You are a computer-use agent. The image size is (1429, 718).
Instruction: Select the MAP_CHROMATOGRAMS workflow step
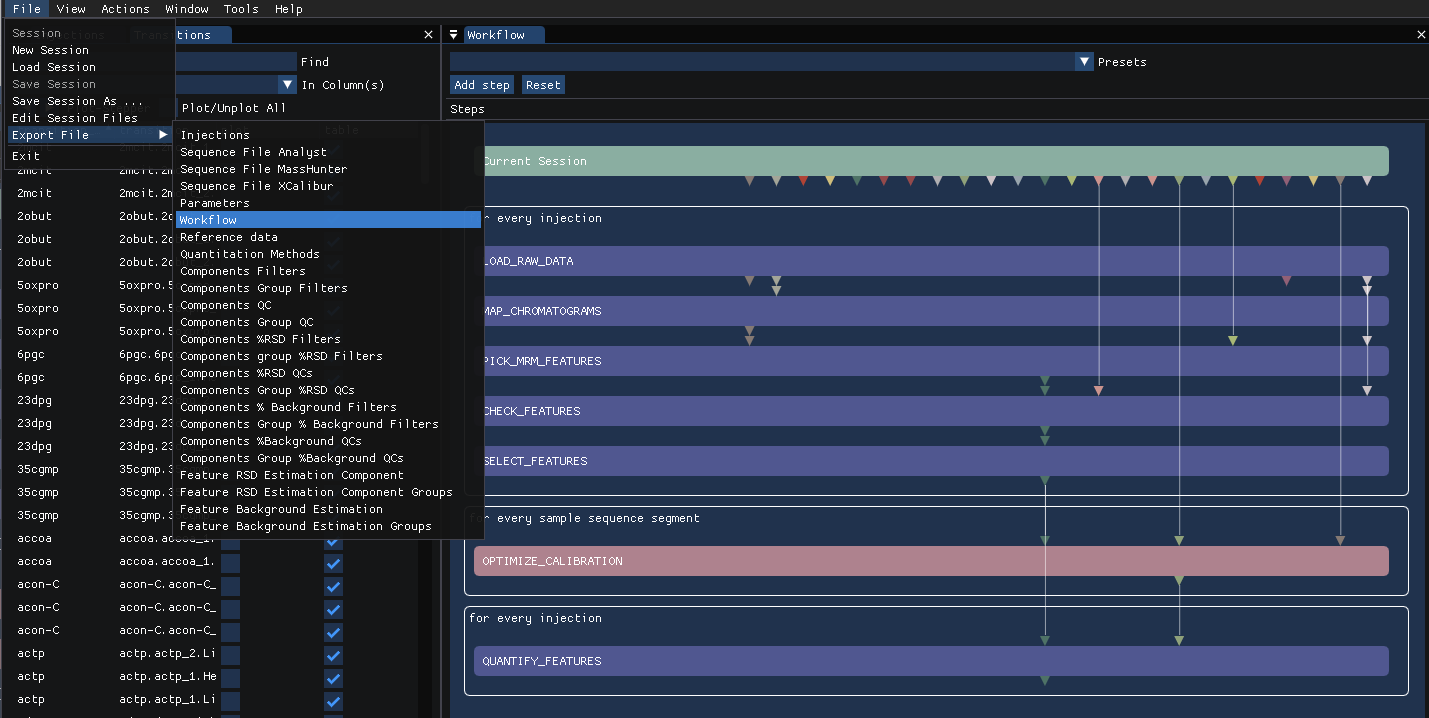tap(931, 311)
